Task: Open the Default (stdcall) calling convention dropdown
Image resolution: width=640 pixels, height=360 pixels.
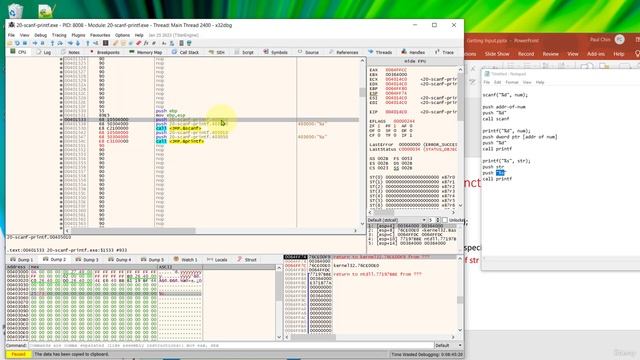Action: pos(397,220)
